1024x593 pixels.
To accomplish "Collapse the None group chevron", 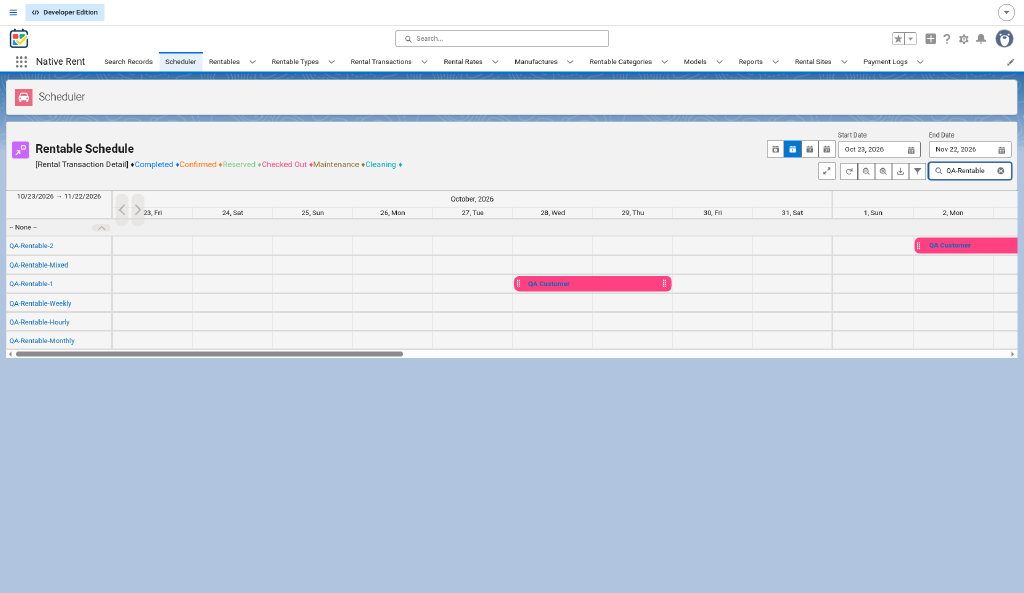I will 101,228.
